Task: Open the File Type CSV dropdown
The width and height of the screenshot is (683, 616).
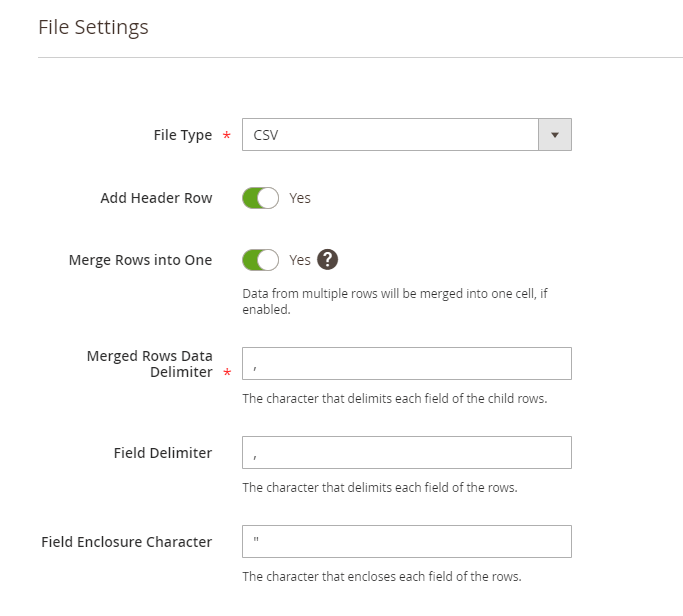Action: 391,135
